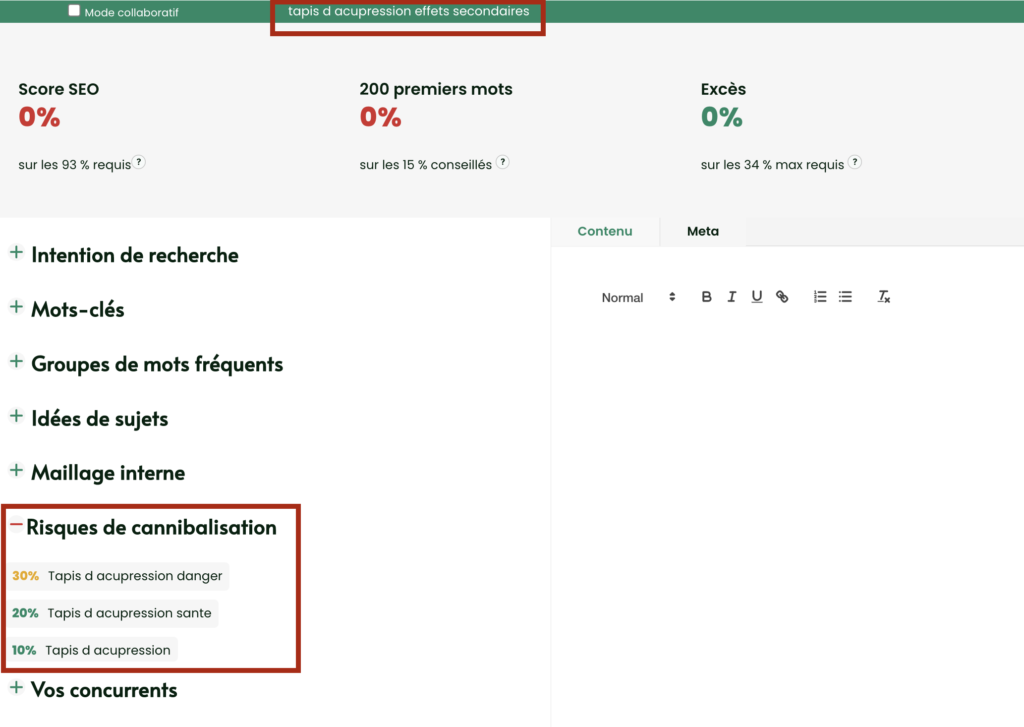Expand the Mots-clés section
This screenshot has width=1024, height=727.
pos(16,308)
